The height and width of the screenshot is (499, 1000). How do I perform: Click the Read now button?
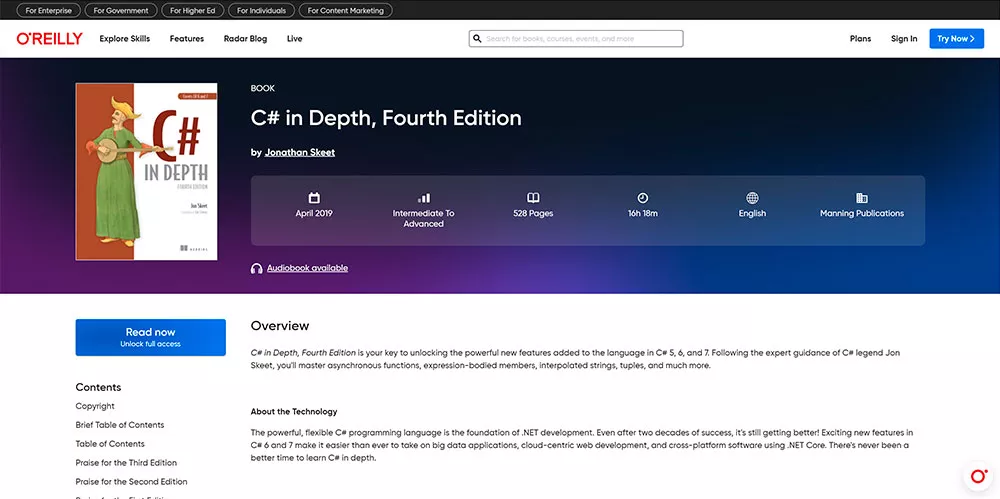click(151, 338)
